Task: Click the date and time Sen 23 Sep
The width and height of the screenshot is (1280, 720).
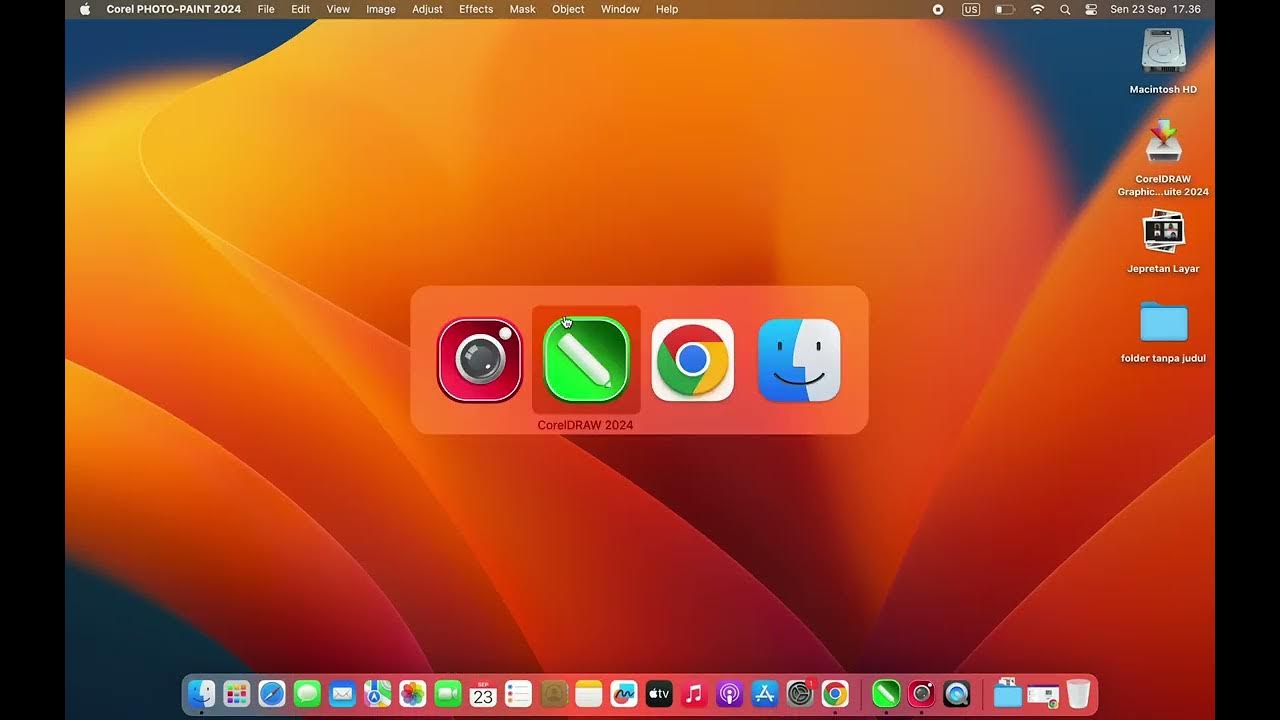Action: [x=1156, y=9]
